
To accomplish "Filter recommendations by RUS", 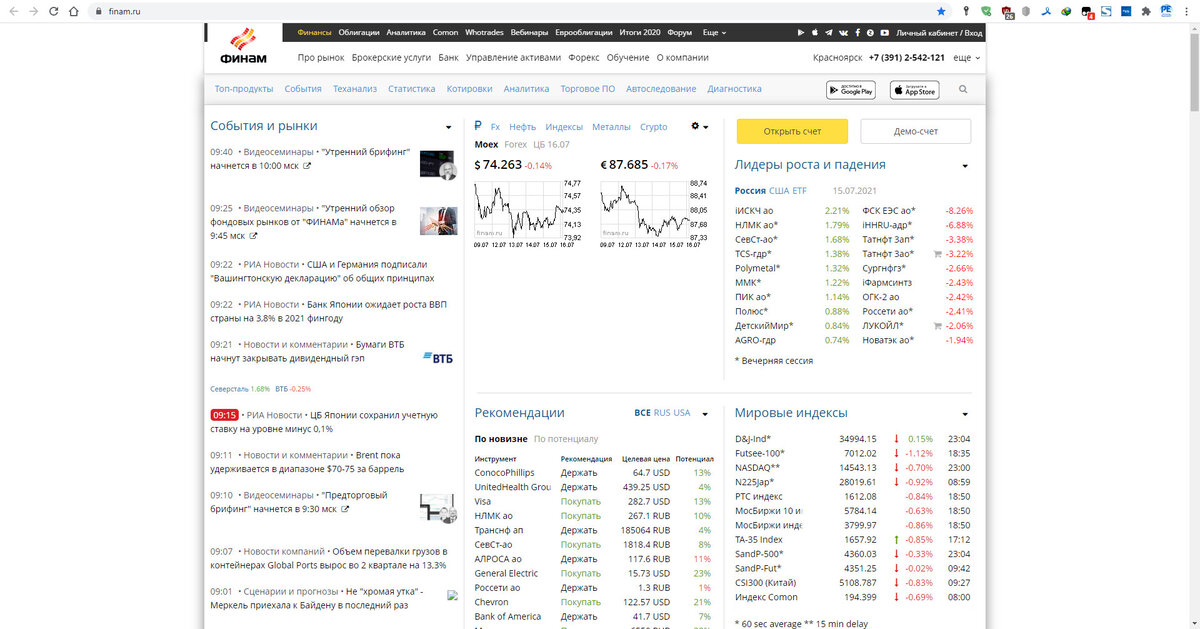I will 663,413.
